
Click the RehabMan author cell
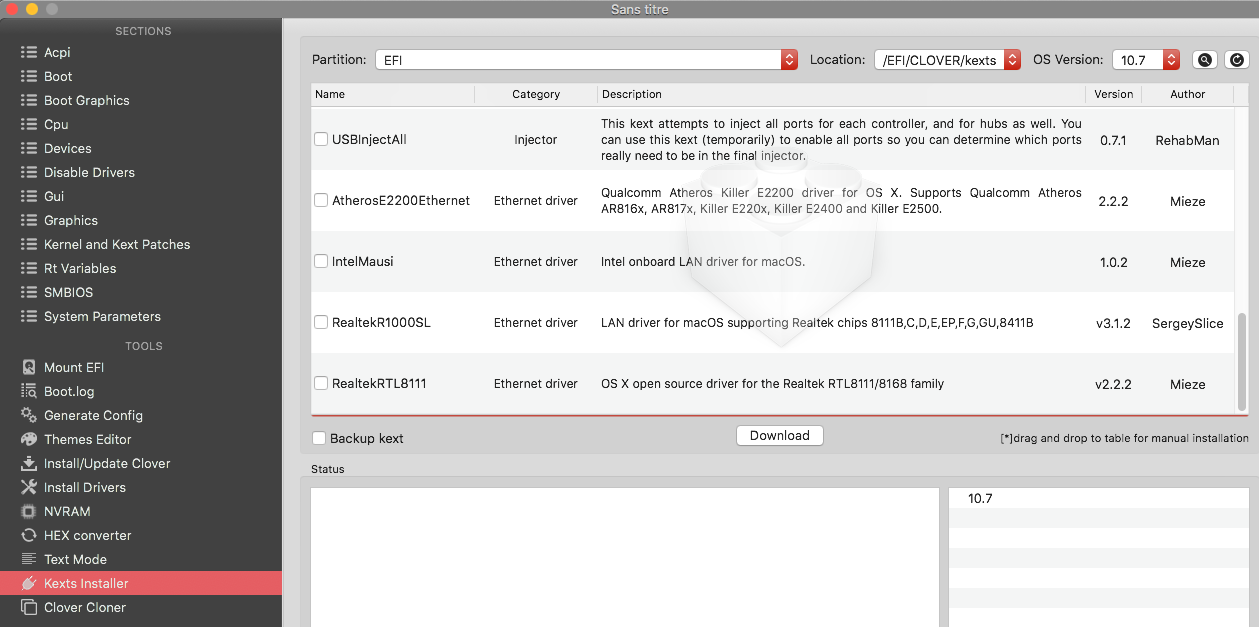1187,141
